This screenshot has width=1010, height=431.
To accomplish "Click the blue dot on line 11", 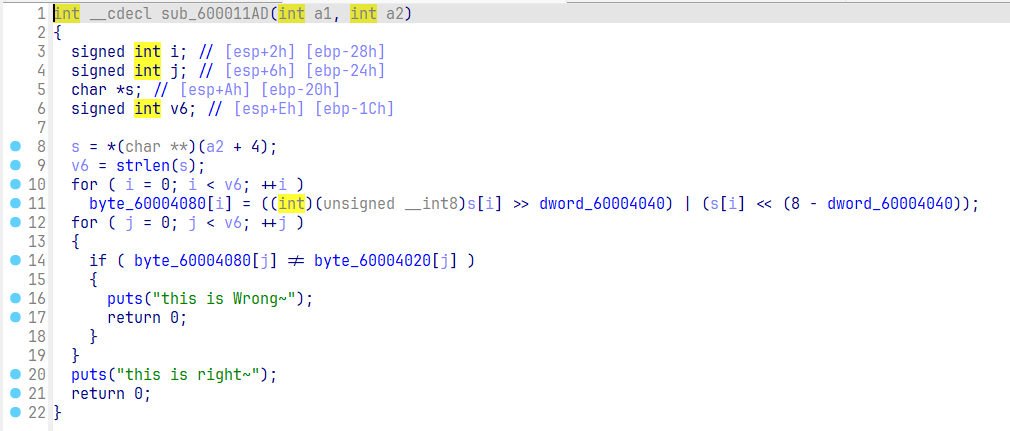I will (14, 204).
